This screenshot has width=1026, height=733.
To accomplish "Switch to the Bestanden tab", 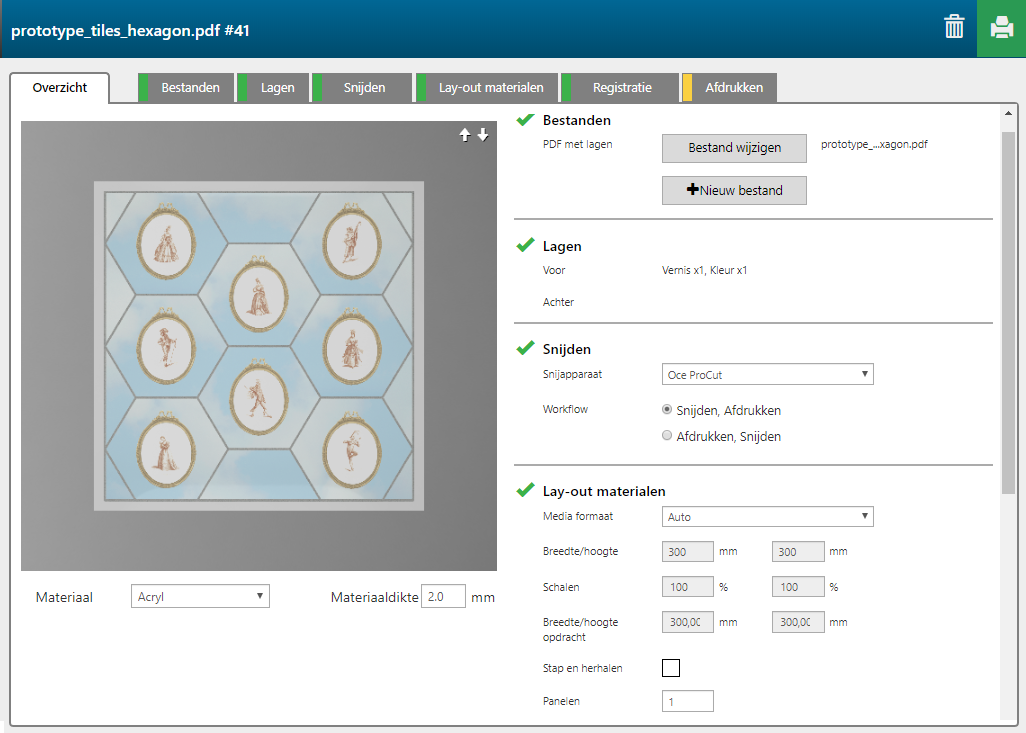I will (186, 88).
